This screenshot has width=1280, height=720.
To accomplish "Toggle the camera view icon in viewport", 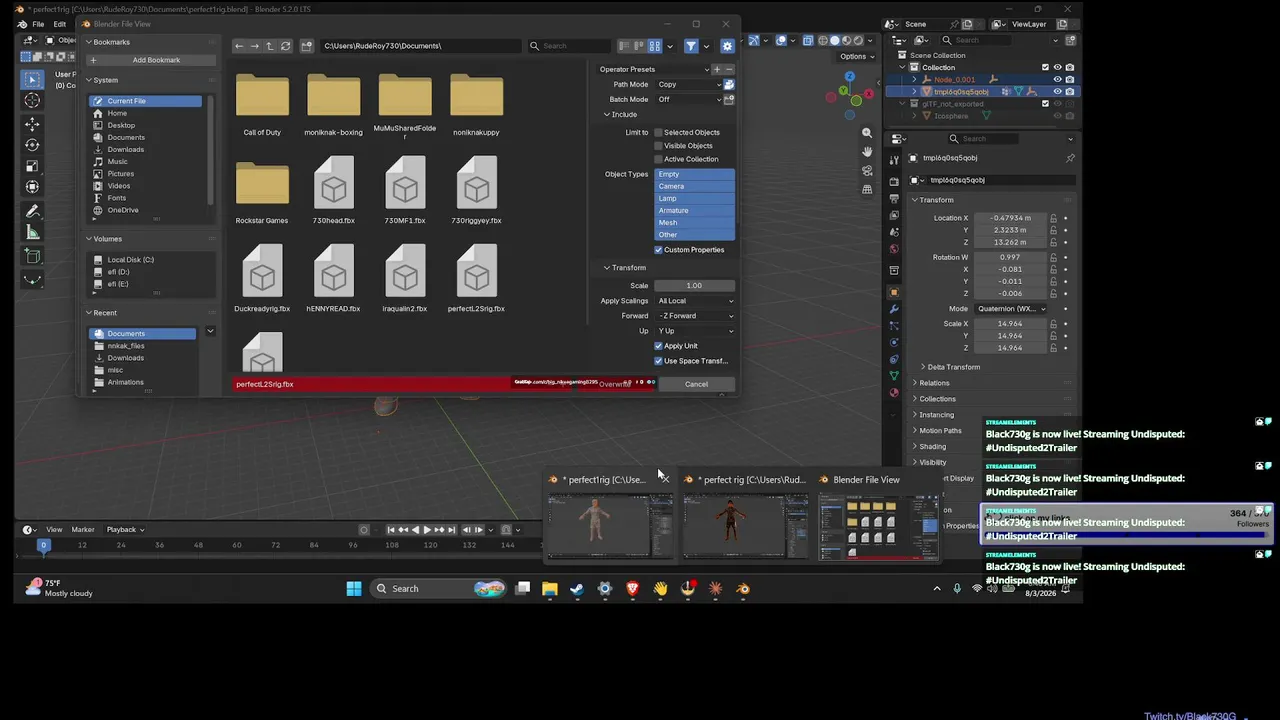I will (867, 171).
